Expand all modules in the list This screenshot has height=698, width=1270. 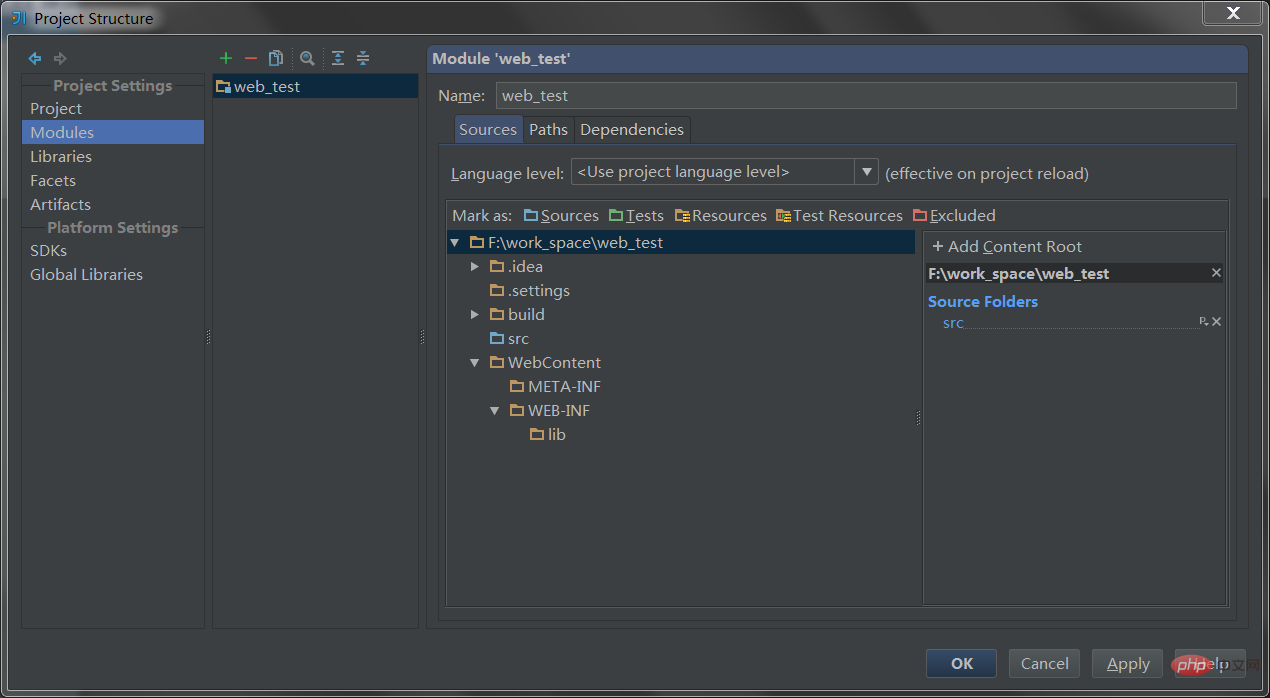338,59
